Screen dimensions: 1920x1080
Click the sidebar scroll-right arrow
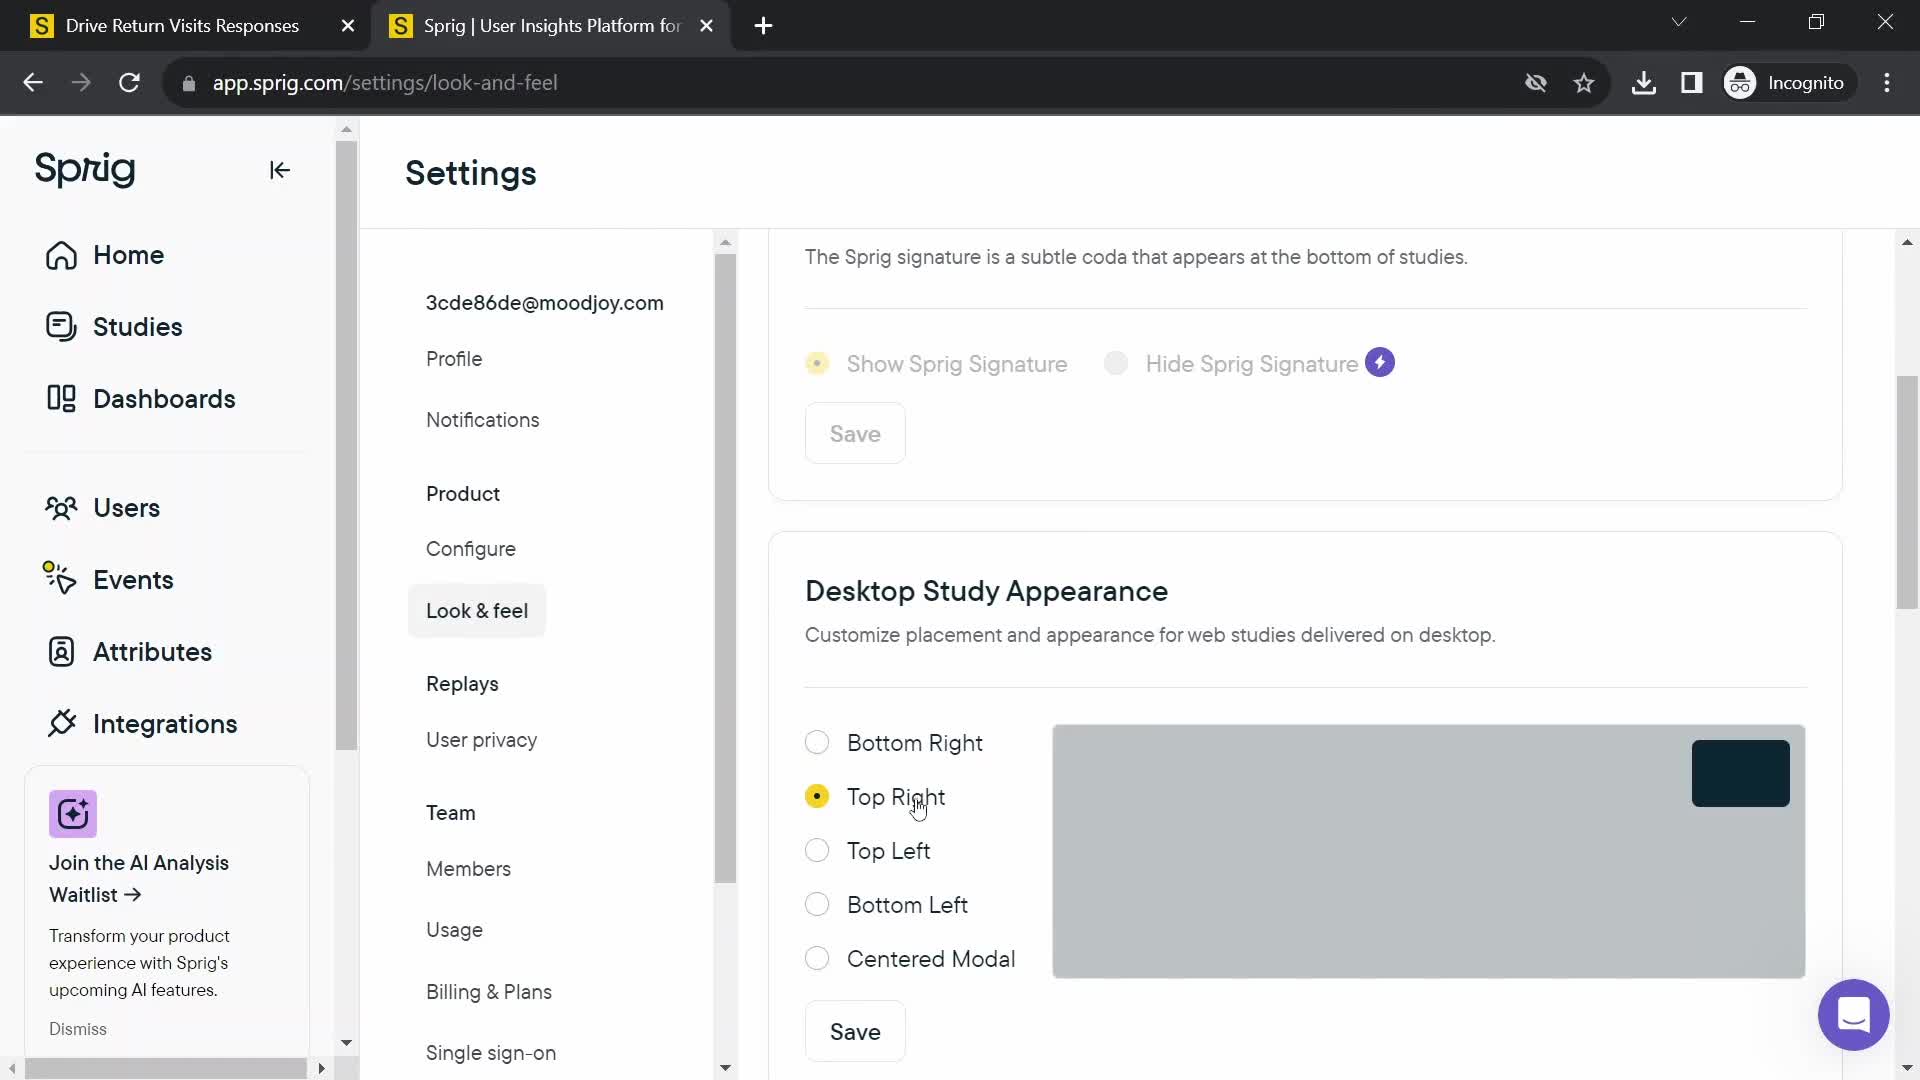[x=321, y=1068]
